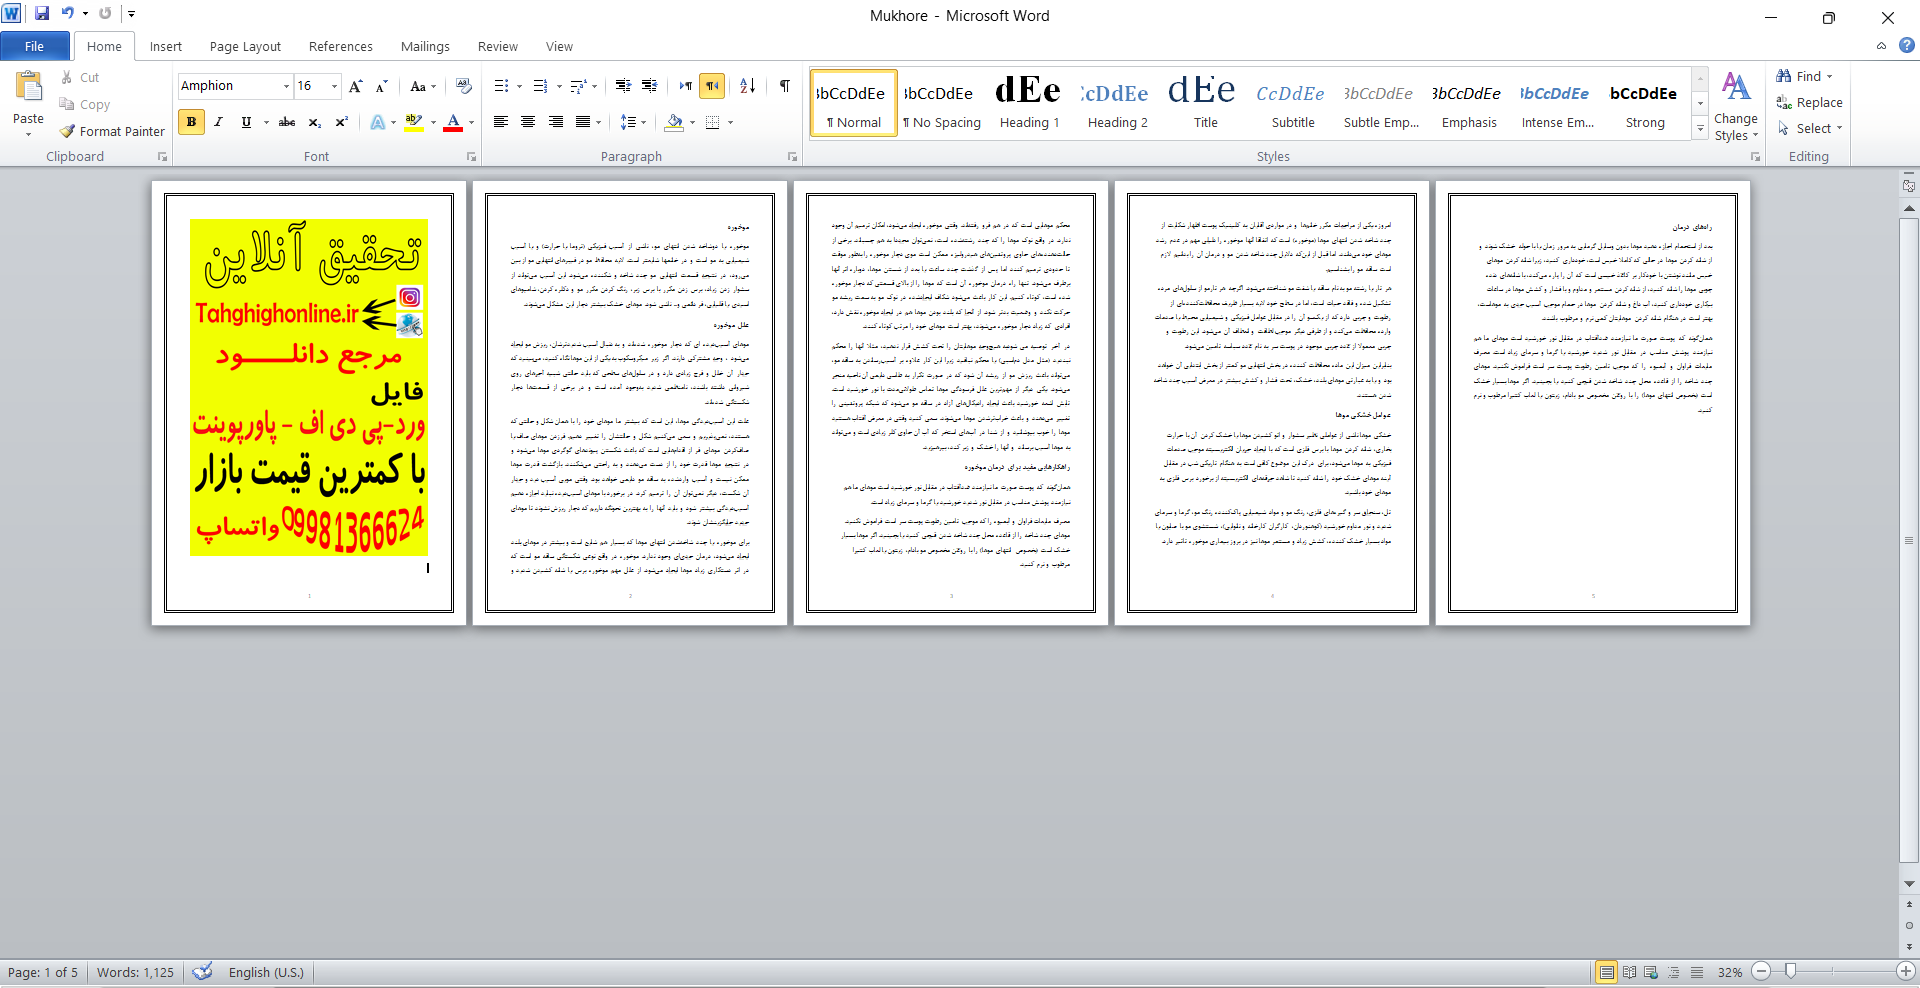Click the Sort icon
Viewport: 1920px width, 988px height.
point(747,86)
